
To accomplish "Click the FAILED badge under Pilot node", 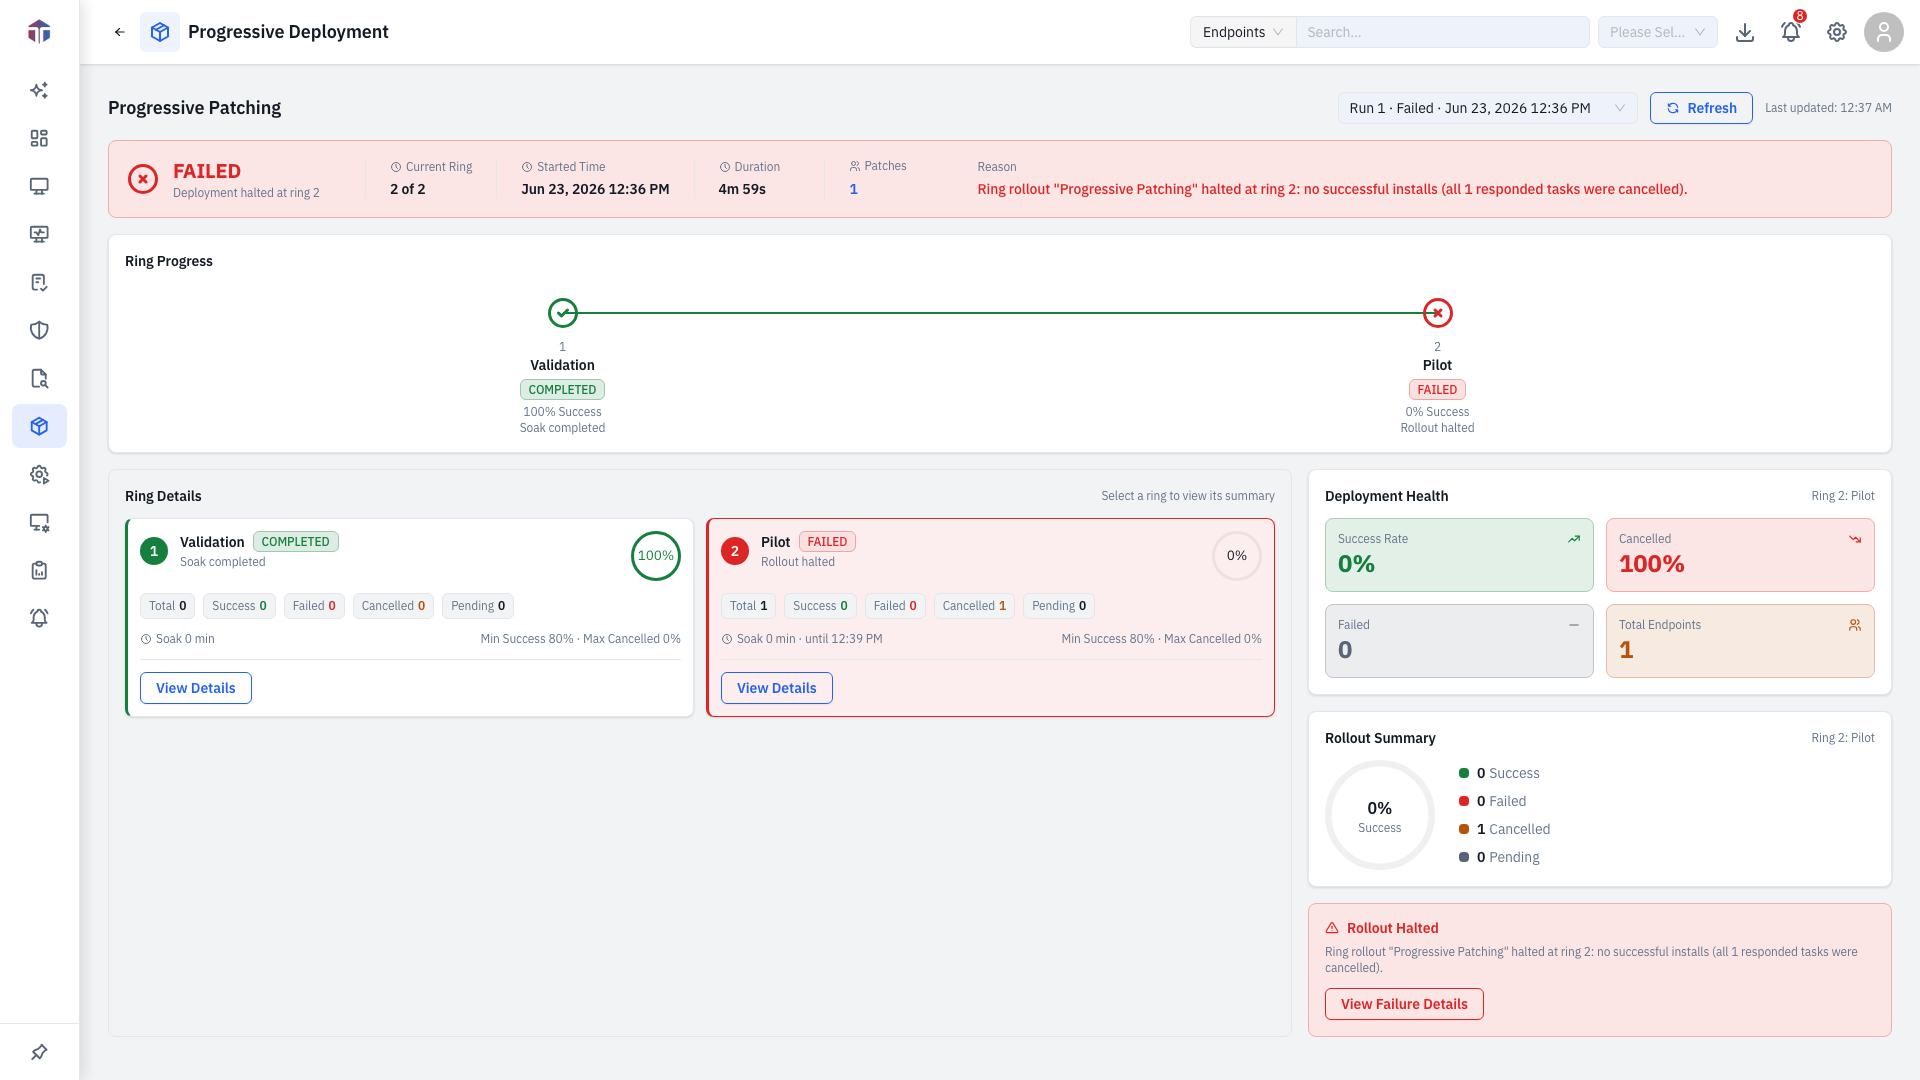I will click(x=1437, y=390).
